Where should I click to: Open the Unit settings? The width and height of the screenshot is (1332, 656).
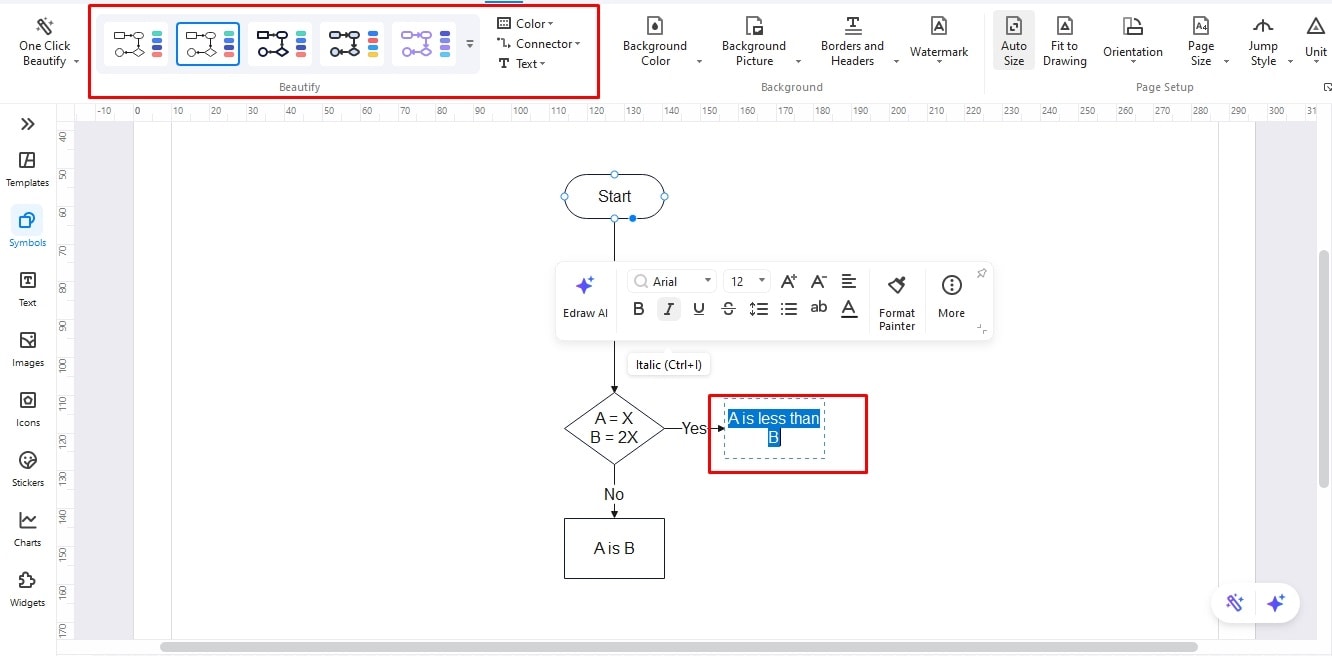(1316, 42)
